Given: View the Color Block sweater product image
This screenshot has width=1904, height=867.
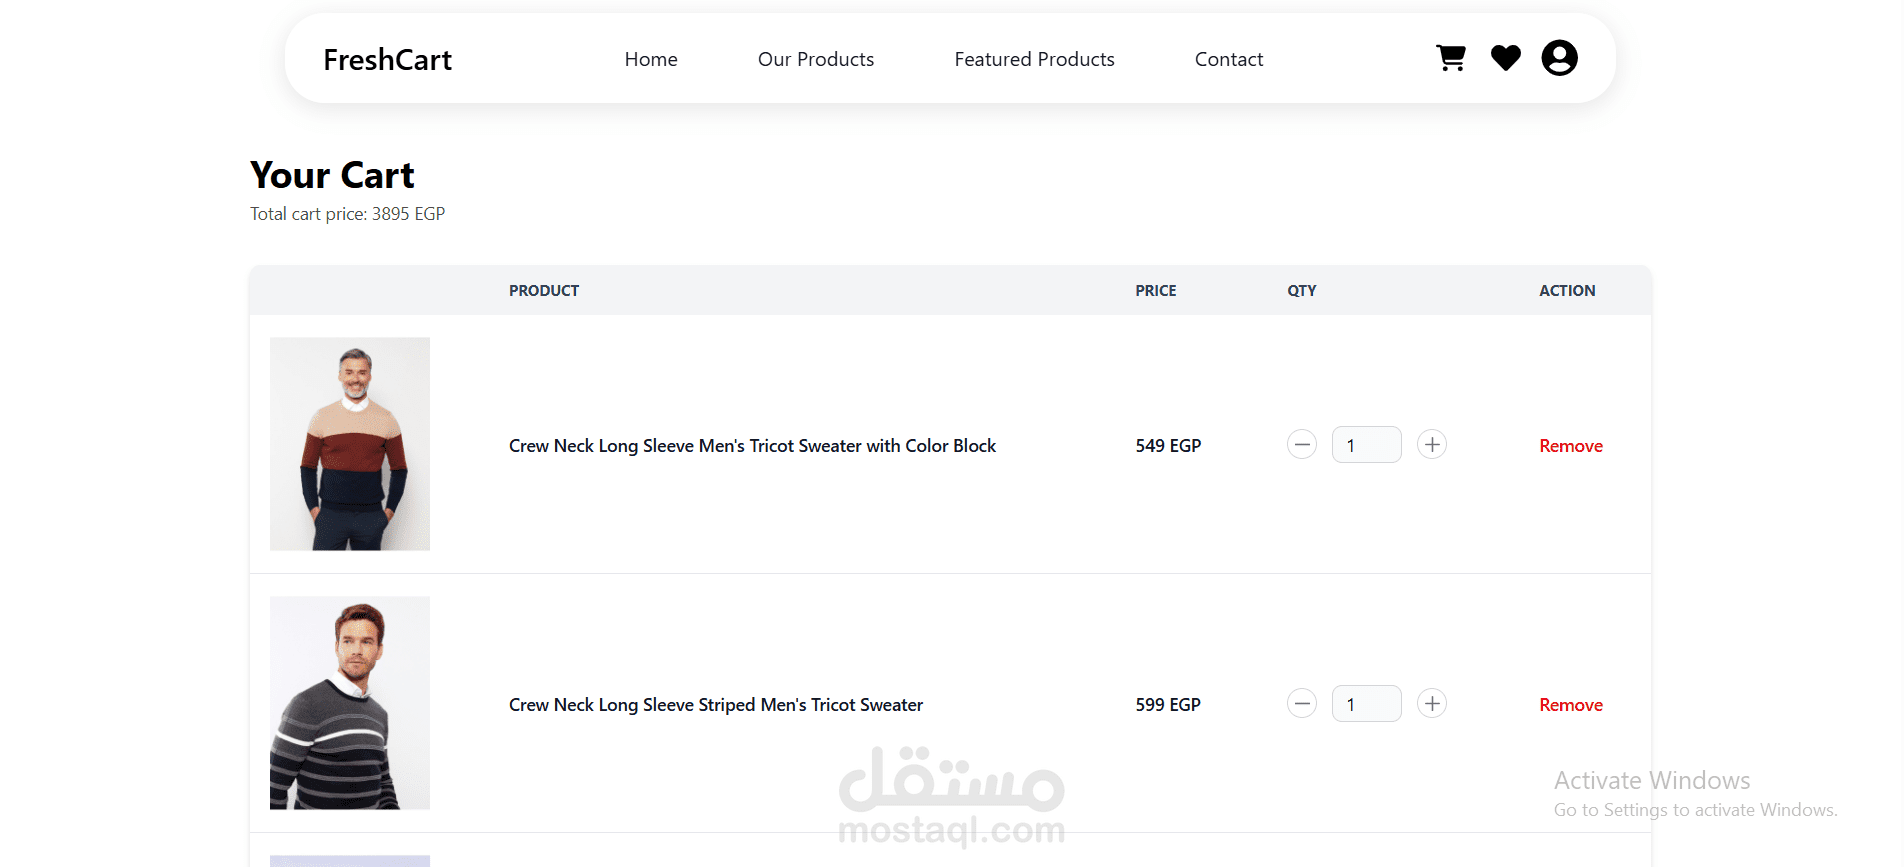Looking at the screenshot, I should [350, 444].
